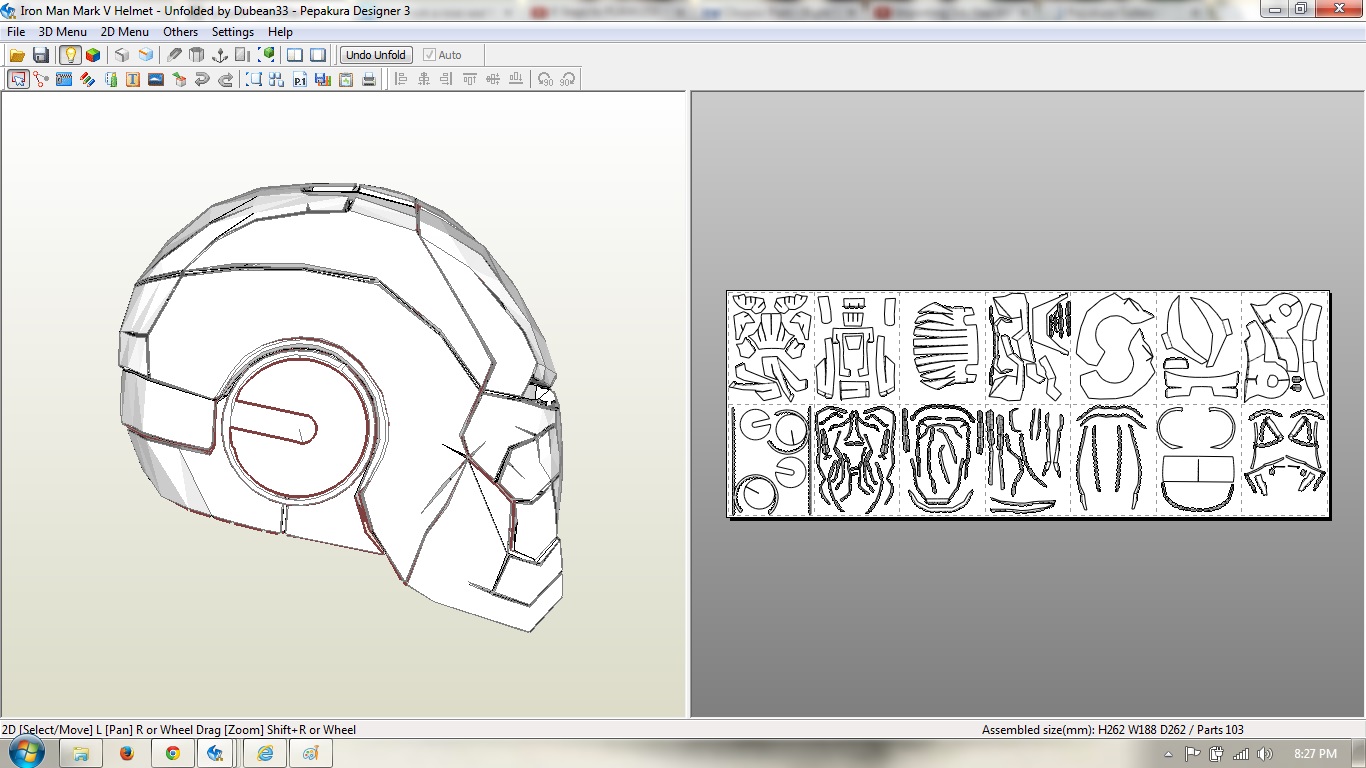Click the rotate 90 clockwise icon

[568, 79]
